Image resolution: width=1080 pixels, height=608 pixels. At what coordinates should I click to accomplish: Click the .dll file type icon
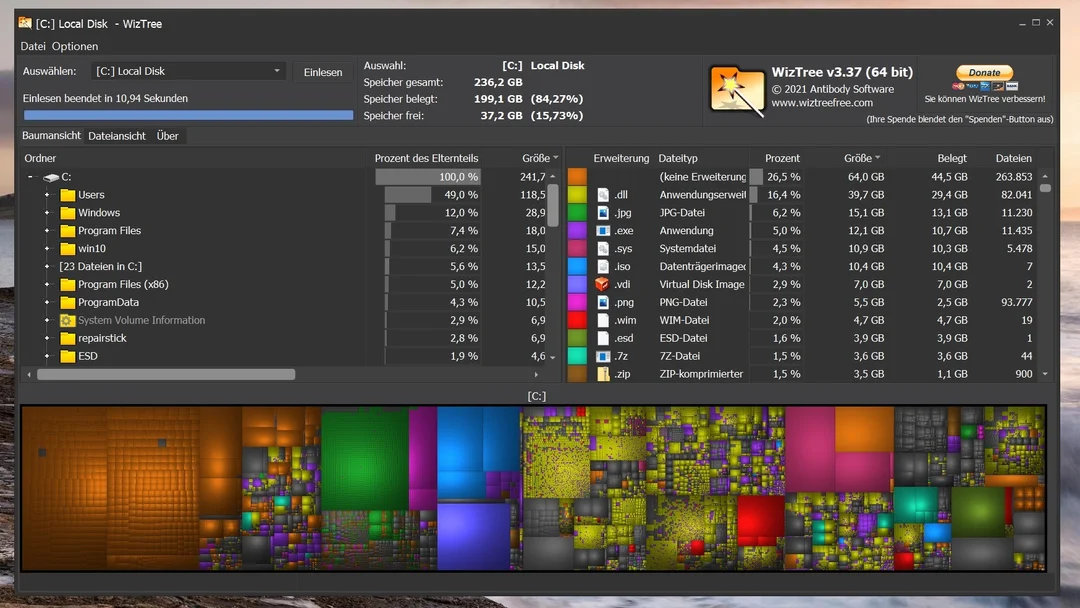[x=603, y=195]
